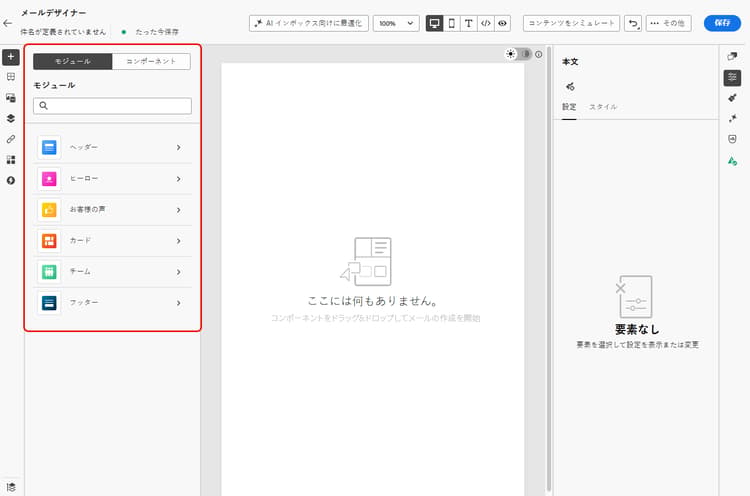Open the add content plus icon in left rail
The height and width of the screenshot is (496, 750).
pyautogui.click(x=11, y=57)
